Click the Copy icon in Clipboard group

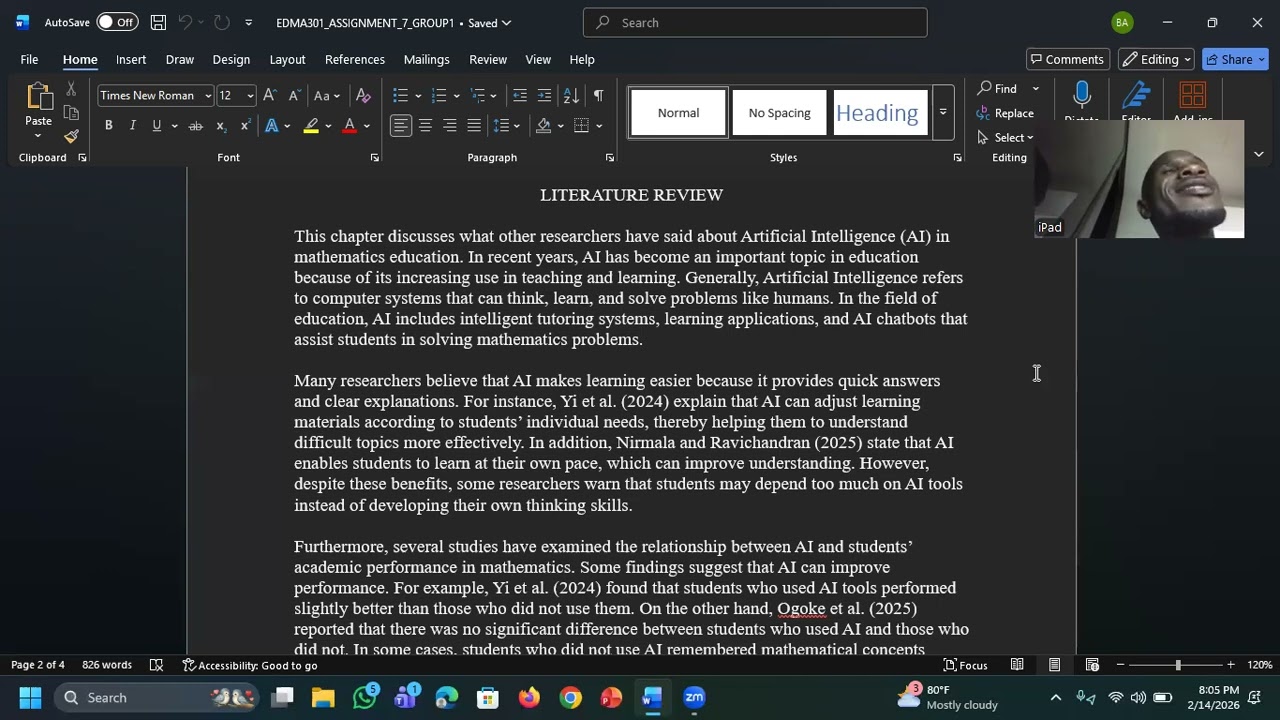tap(71, 113)
